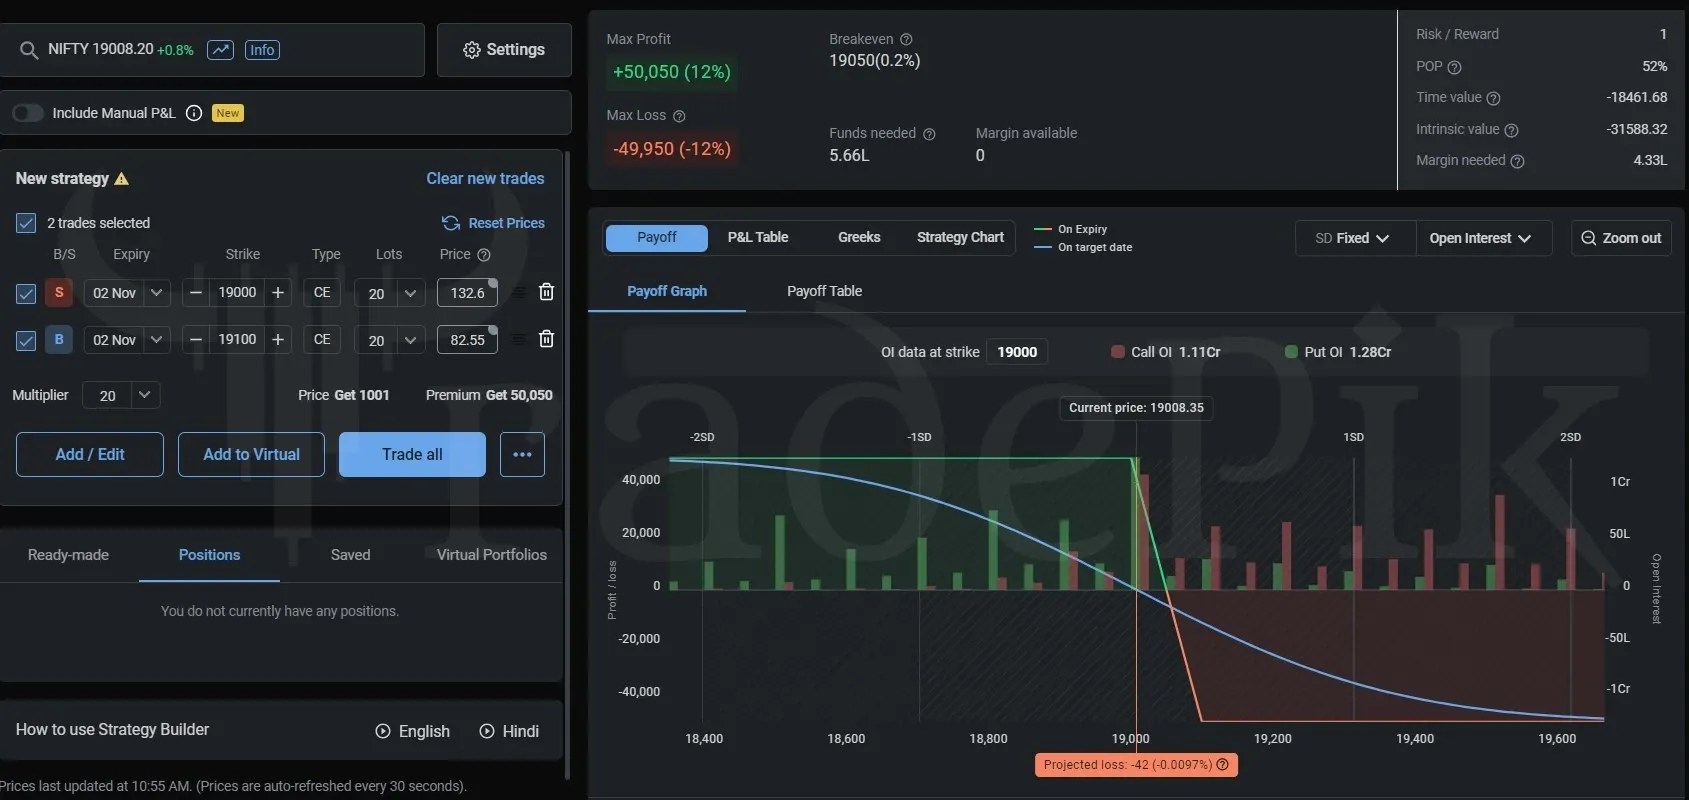Delete the 19100 CE trade with trash icon
The width and height of the screenshot is (1689, 800).
546,339
